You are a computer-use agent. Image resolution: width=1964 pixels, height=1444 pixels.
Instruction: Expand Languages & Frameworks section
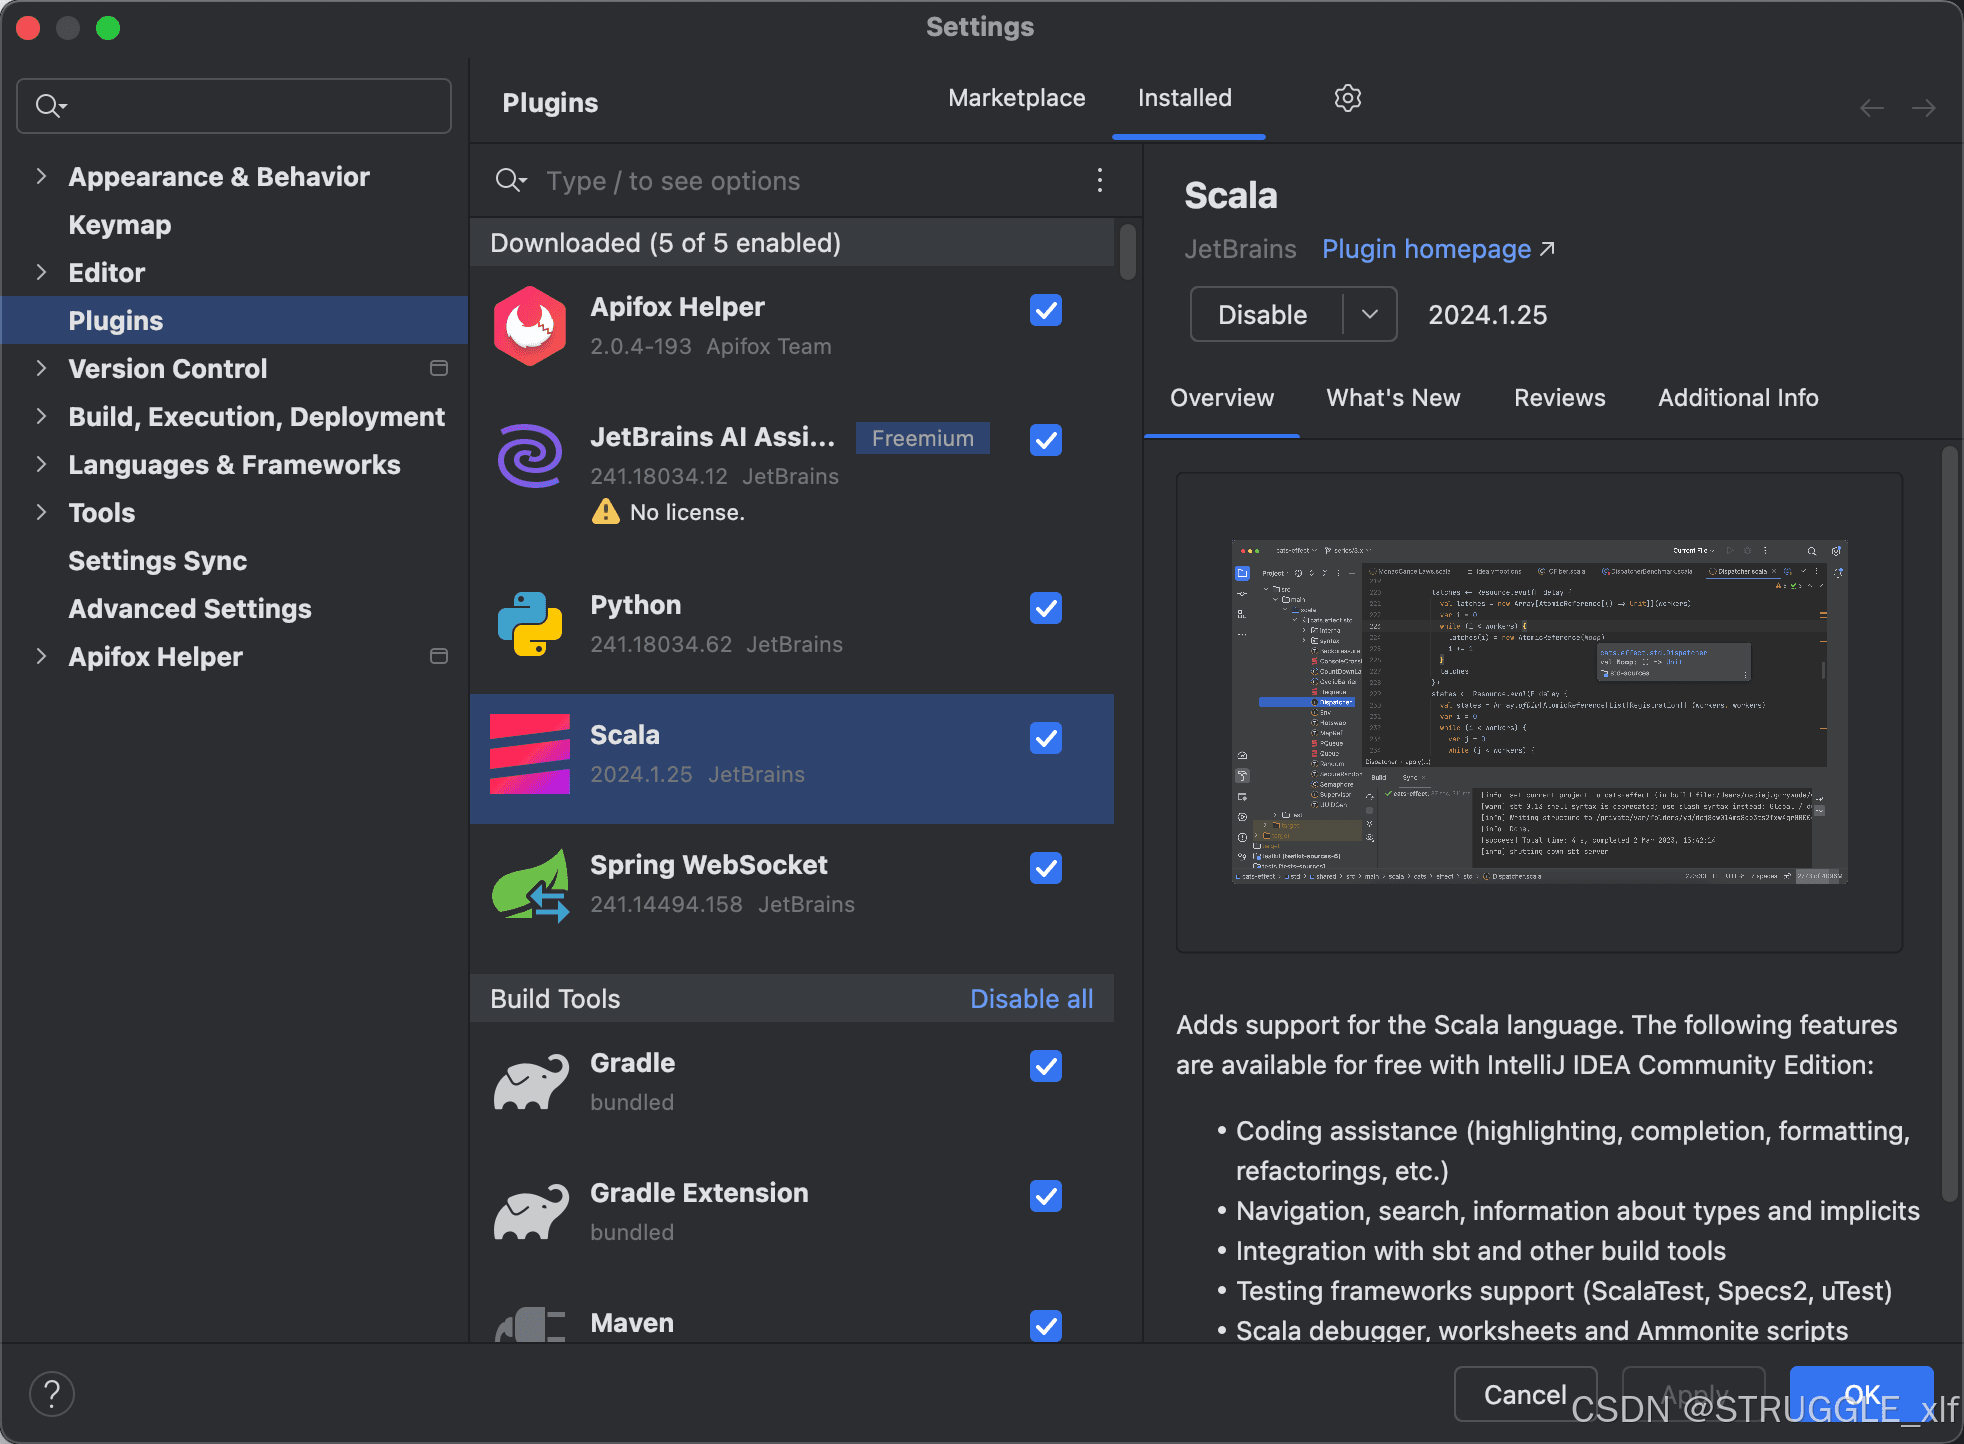tap(41, 464)
